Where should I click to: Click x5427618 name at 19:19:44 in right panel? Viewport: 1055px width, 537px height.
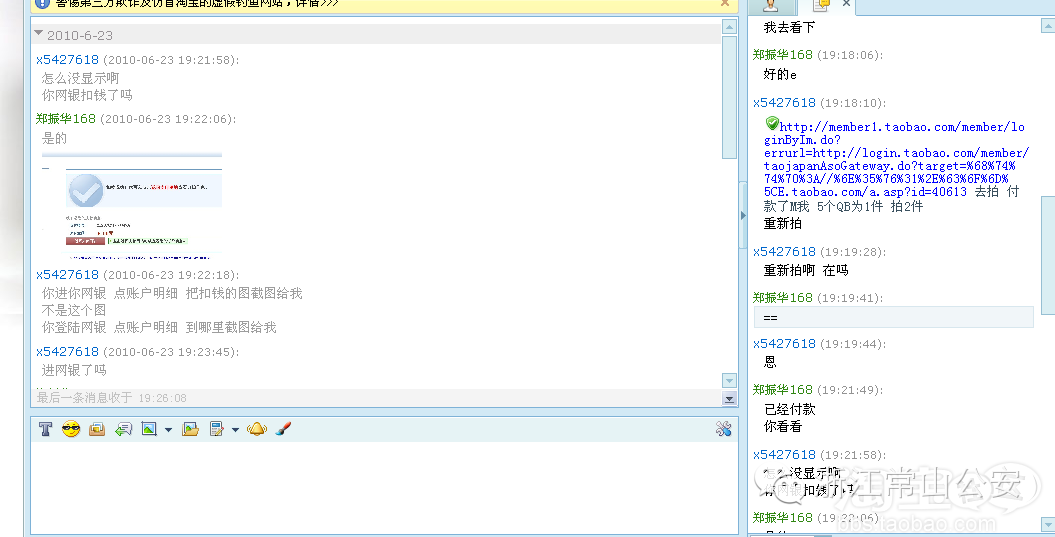coord(785,344)
